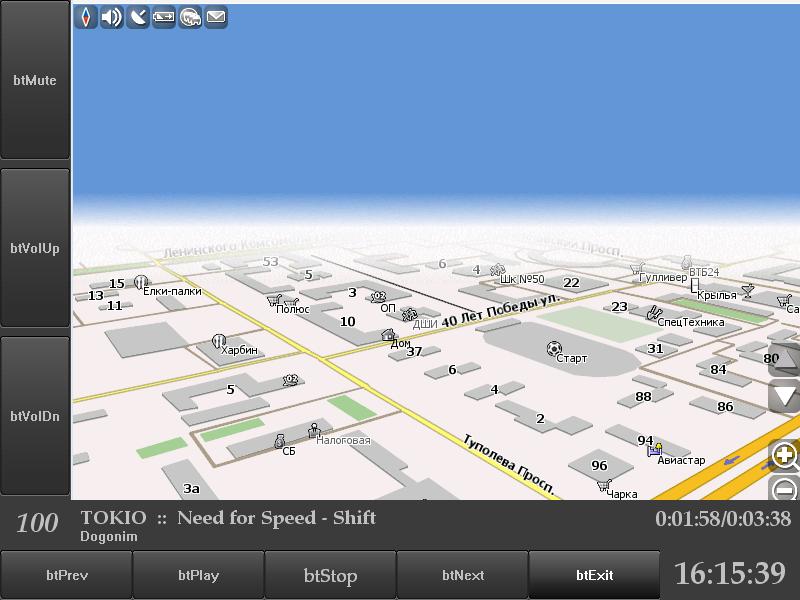This screenshot has width=800, height=600.
Task: Go to previous track with btPrev
Action: click(x=66, y=575)
